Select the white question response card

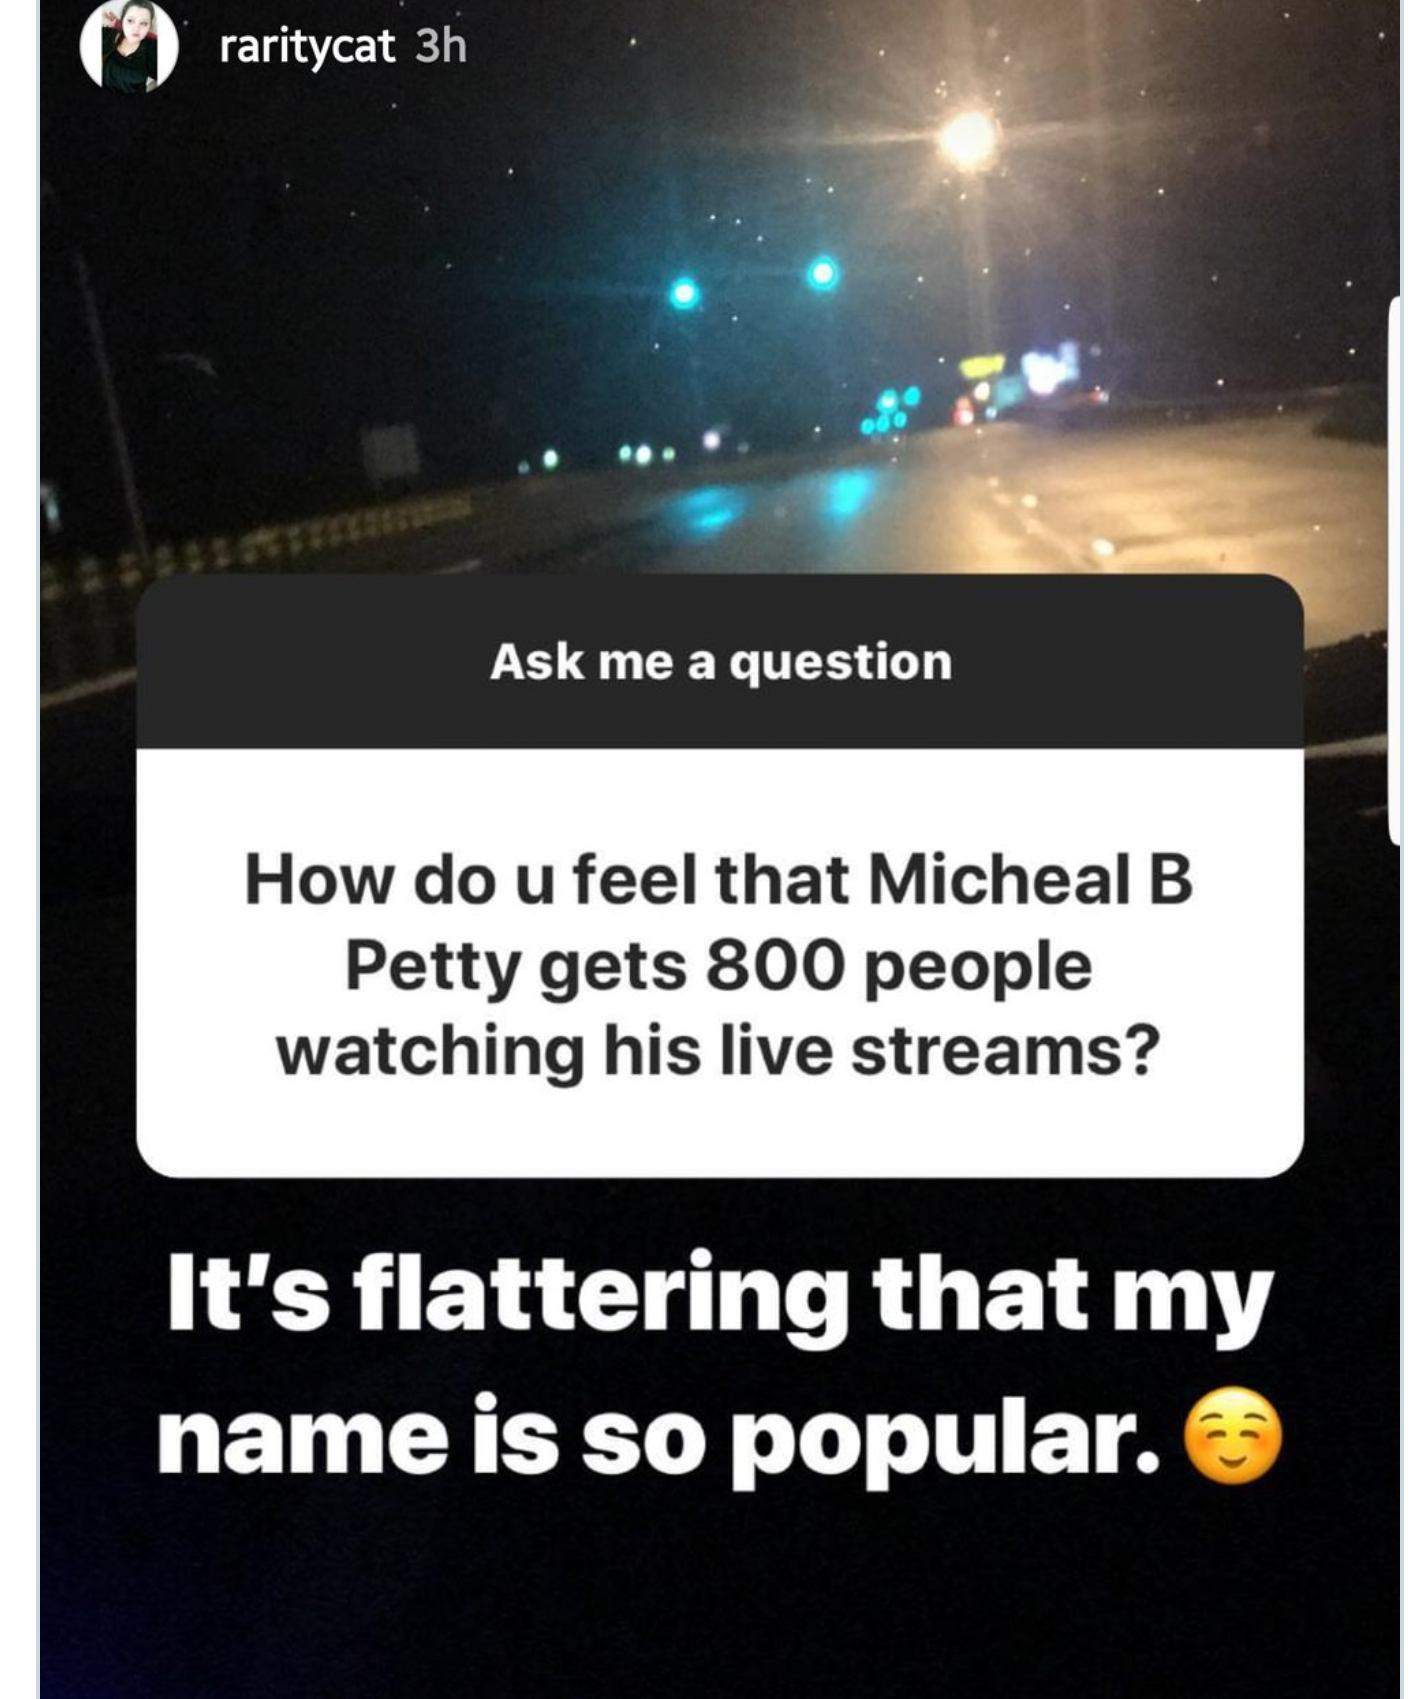pos(720,963)
